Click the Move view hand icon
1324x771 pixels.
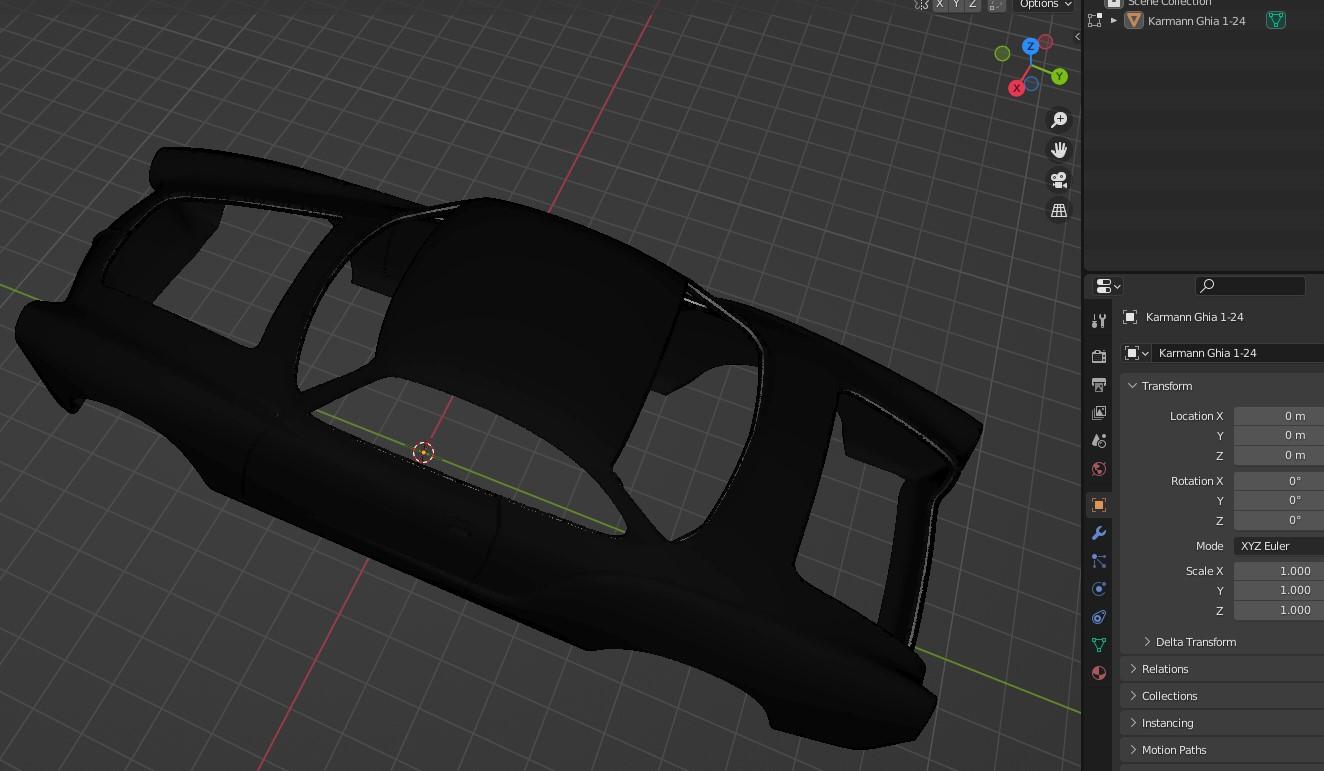coord(1059,150)
